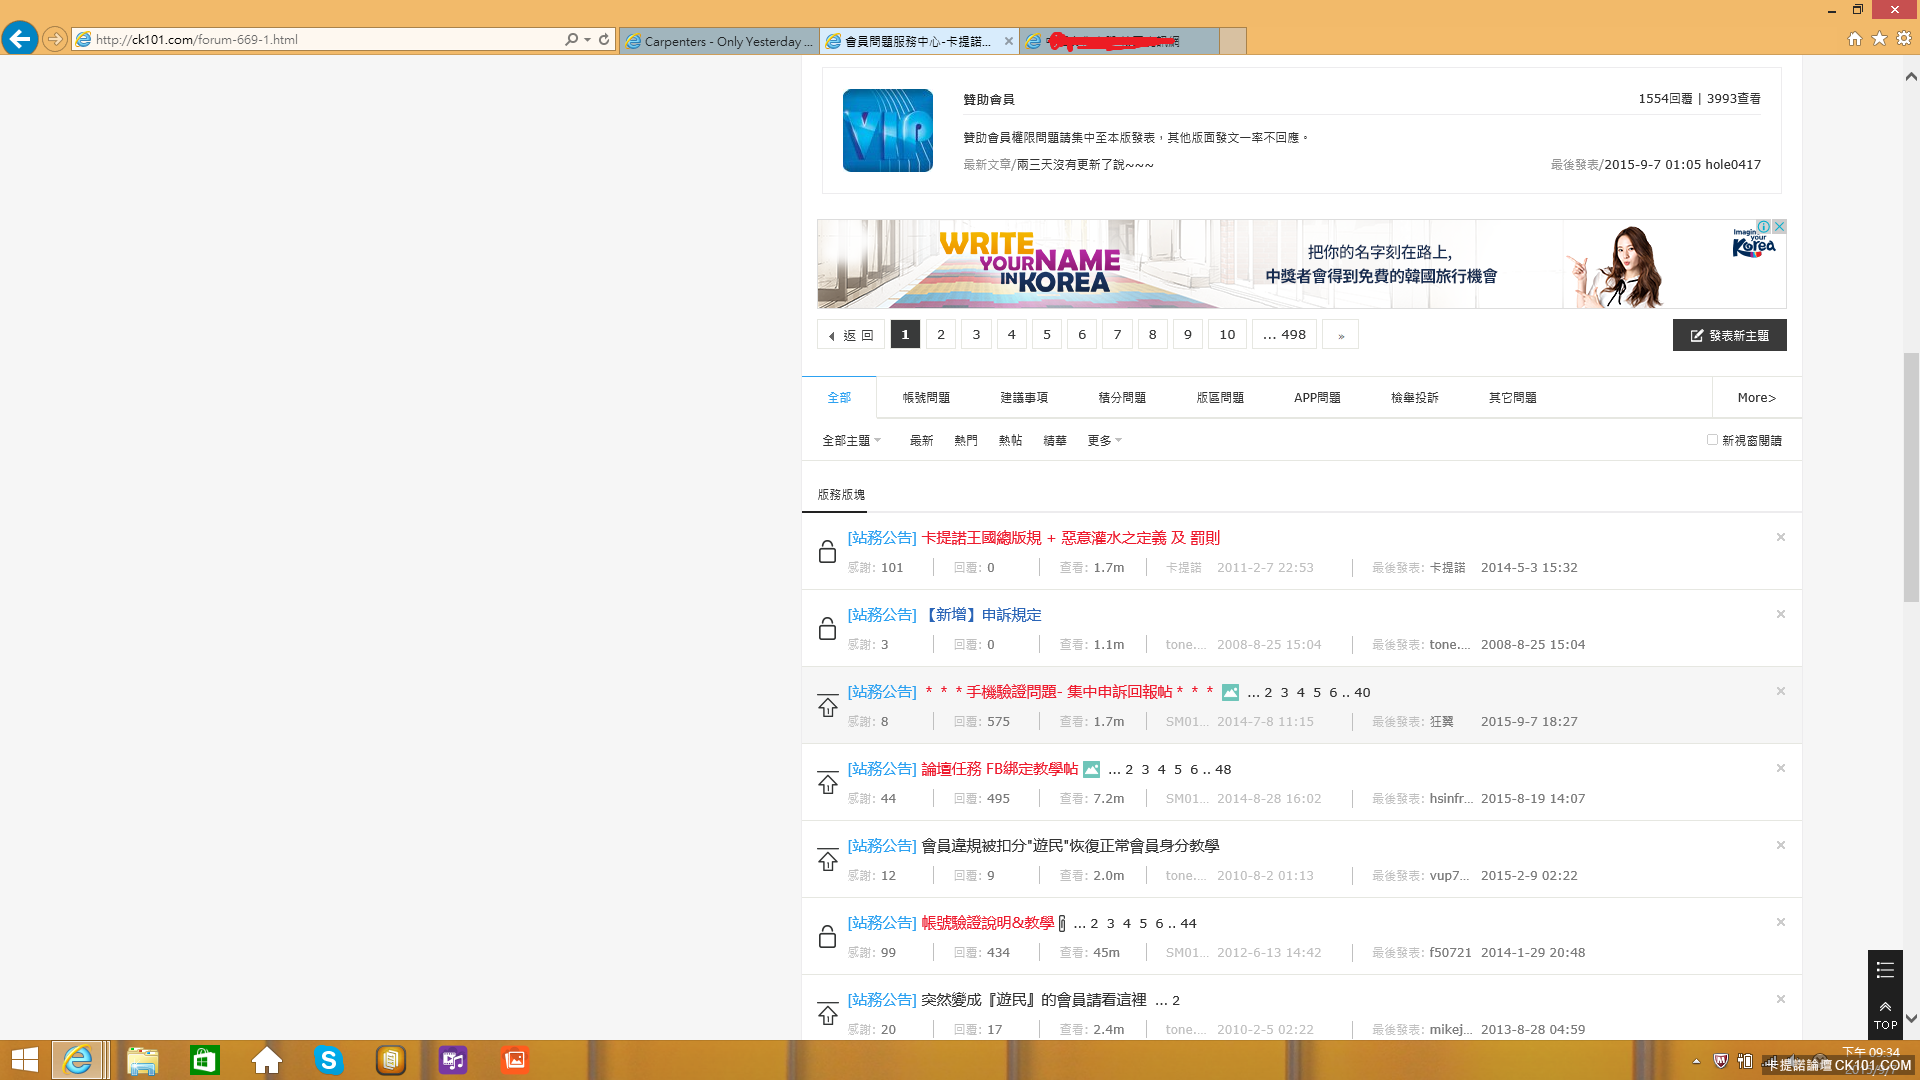Launch Windows Store from taskbar
Screen dimensions: 1920x1080
[204, 1060]
